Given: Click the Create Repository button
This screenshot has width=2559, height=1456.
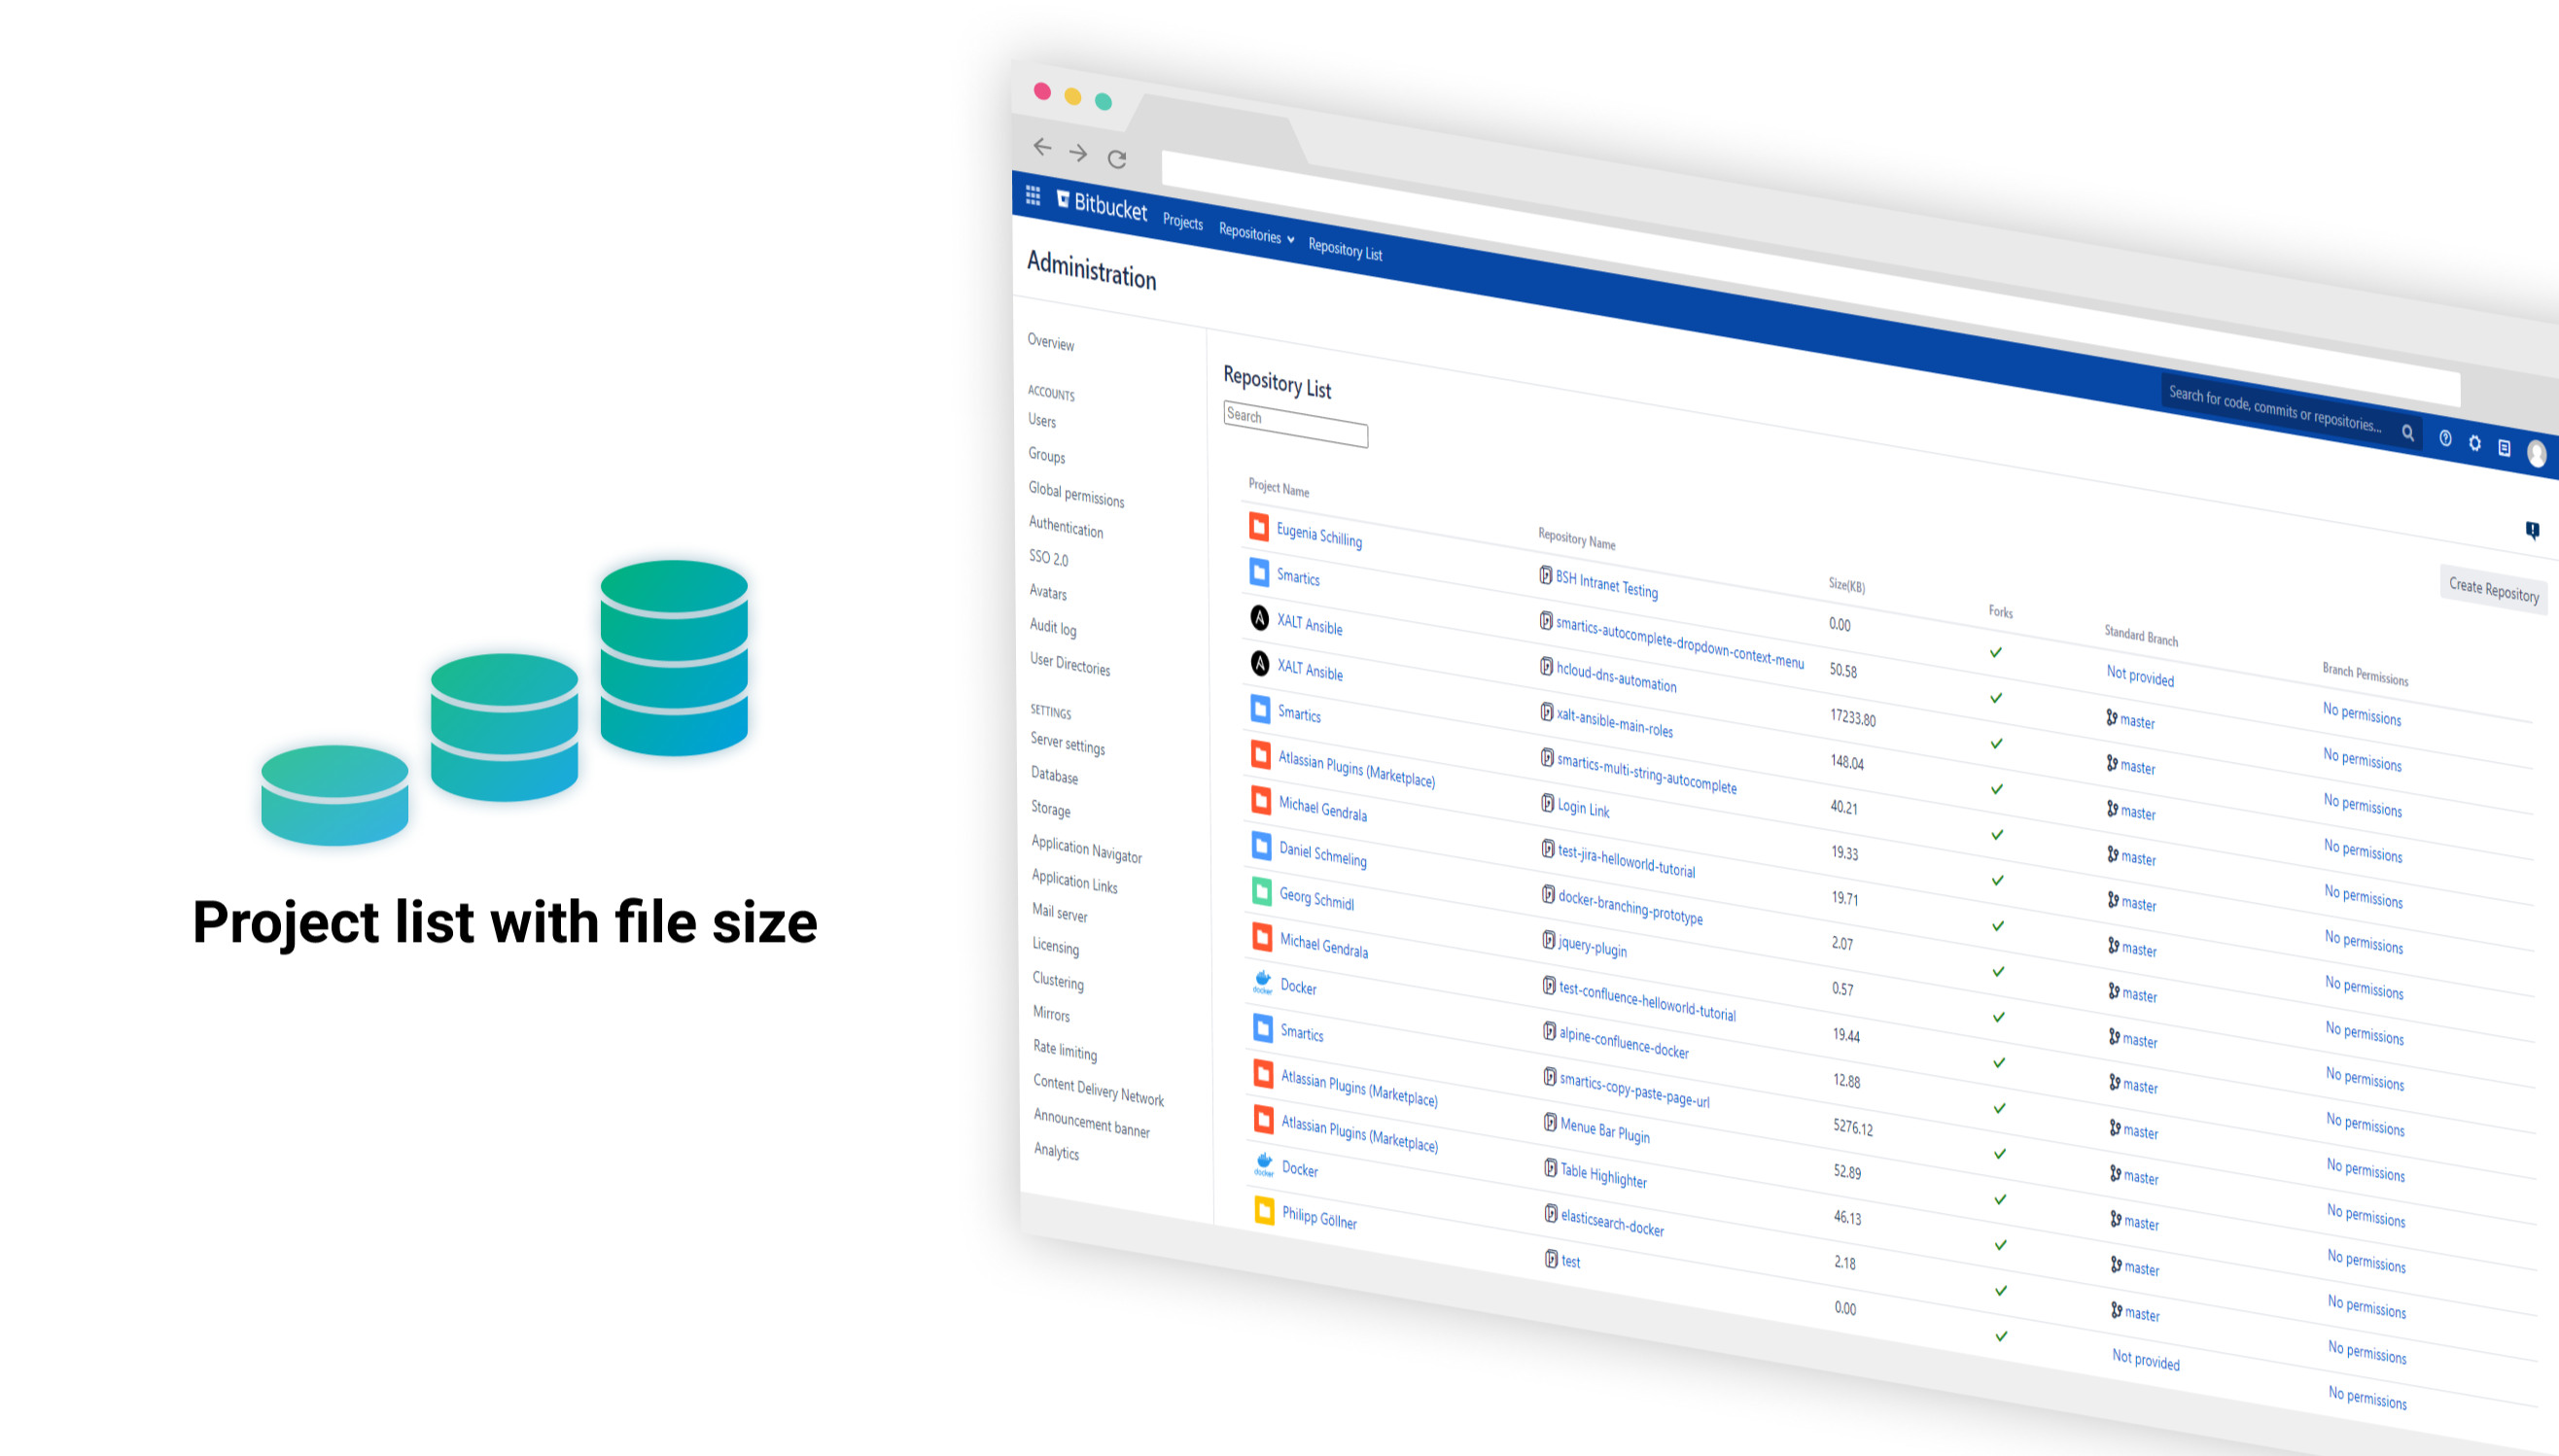Looking at the screenshot, I should (2493, 589).
